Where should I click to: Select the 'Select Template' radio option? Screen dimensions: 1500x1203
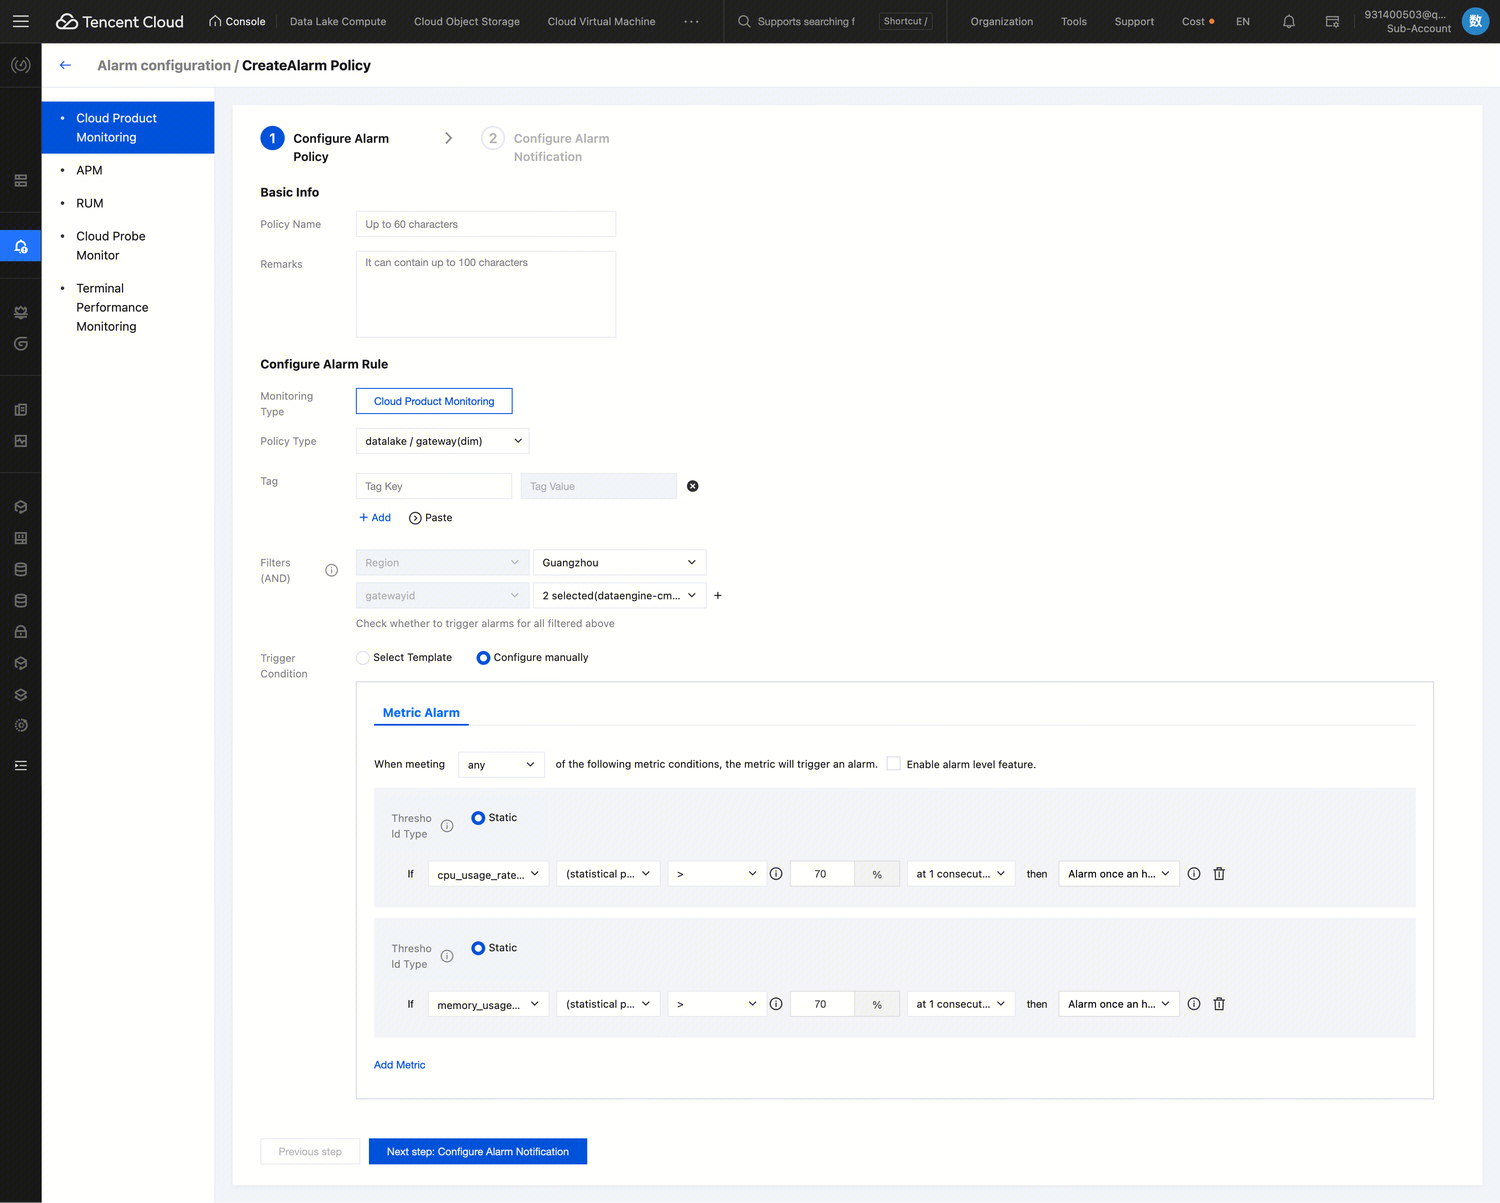coord(363,658)
